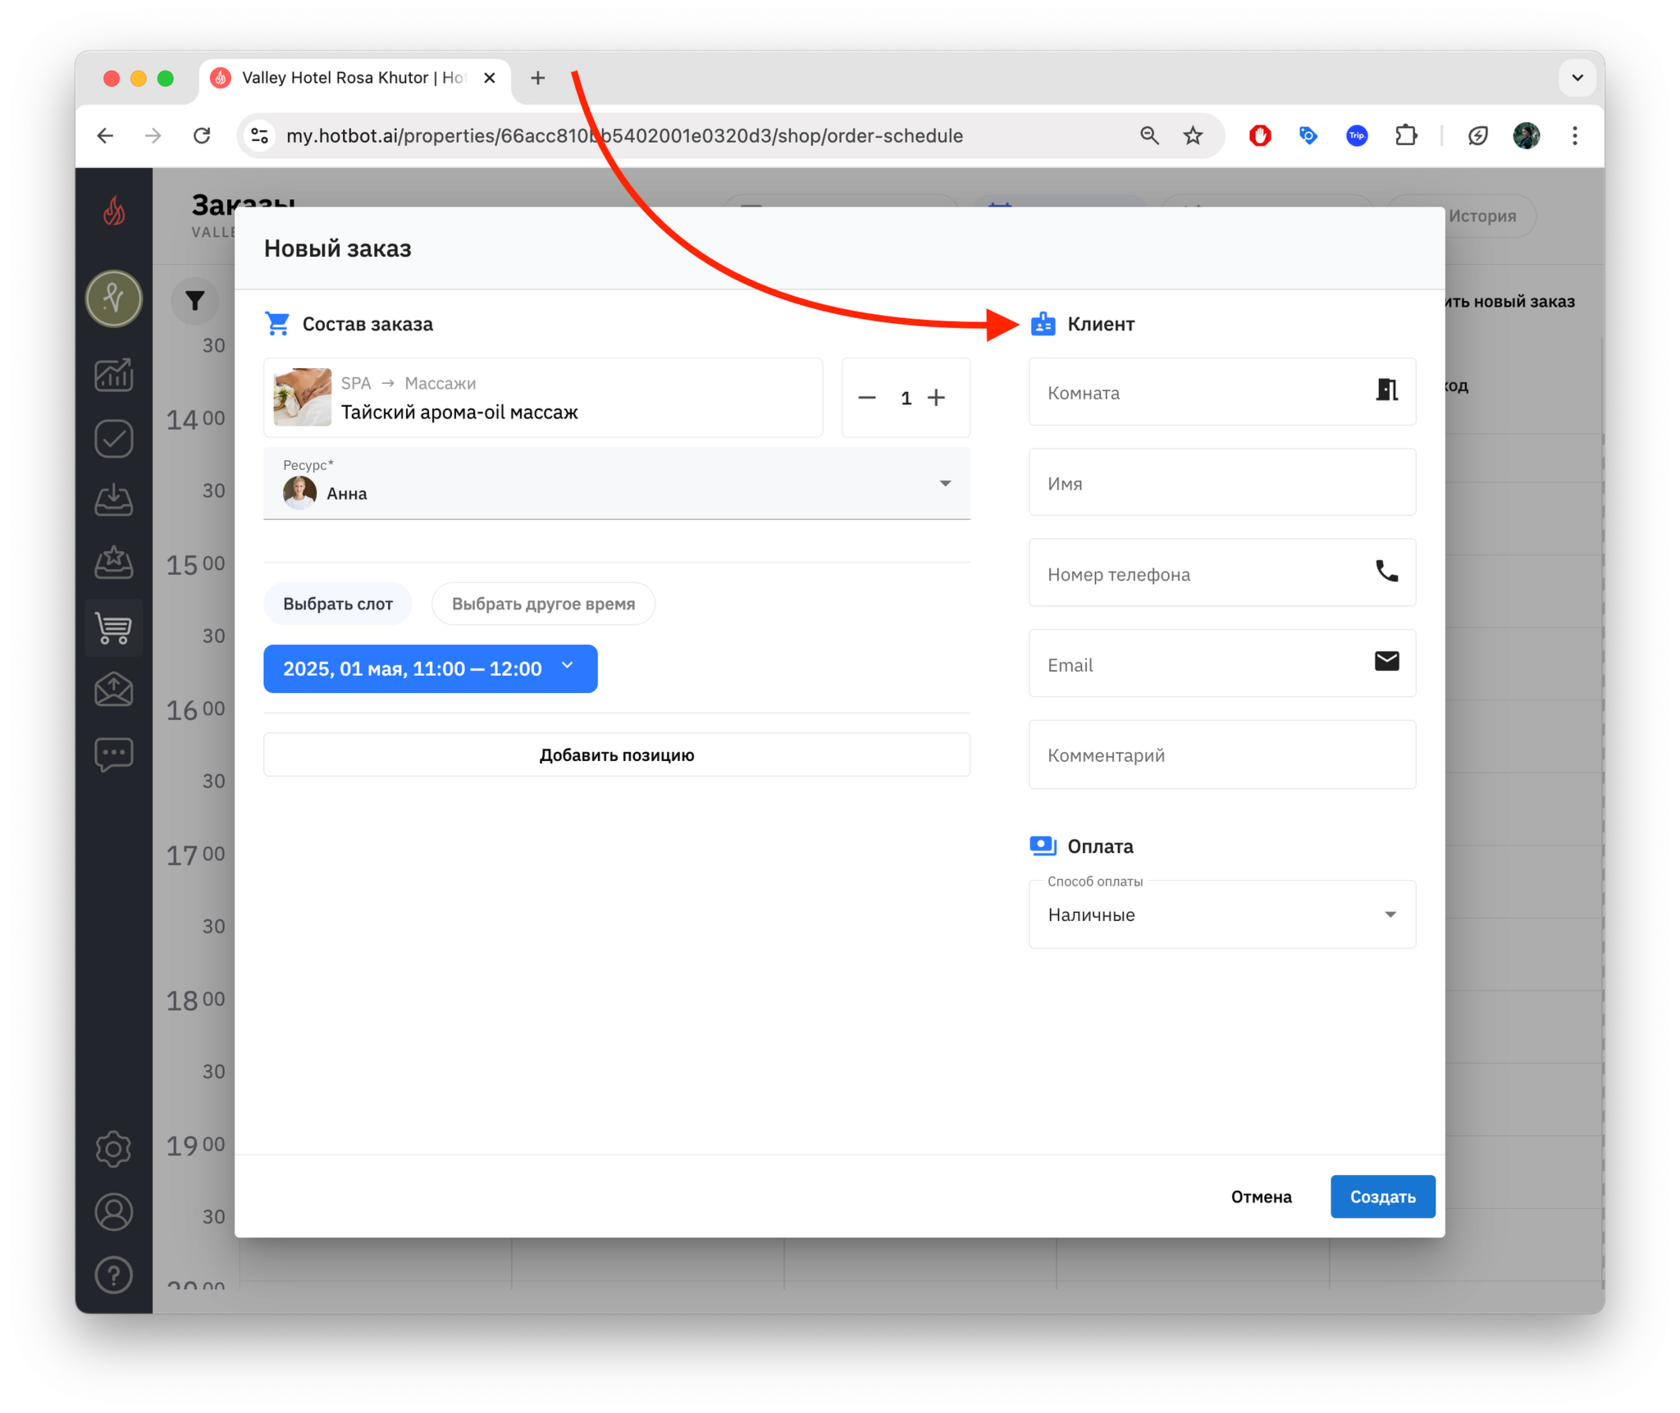Click the browser back arrow
The width and height of the screenshot is (1680, 1413).
tap(105, 135)
